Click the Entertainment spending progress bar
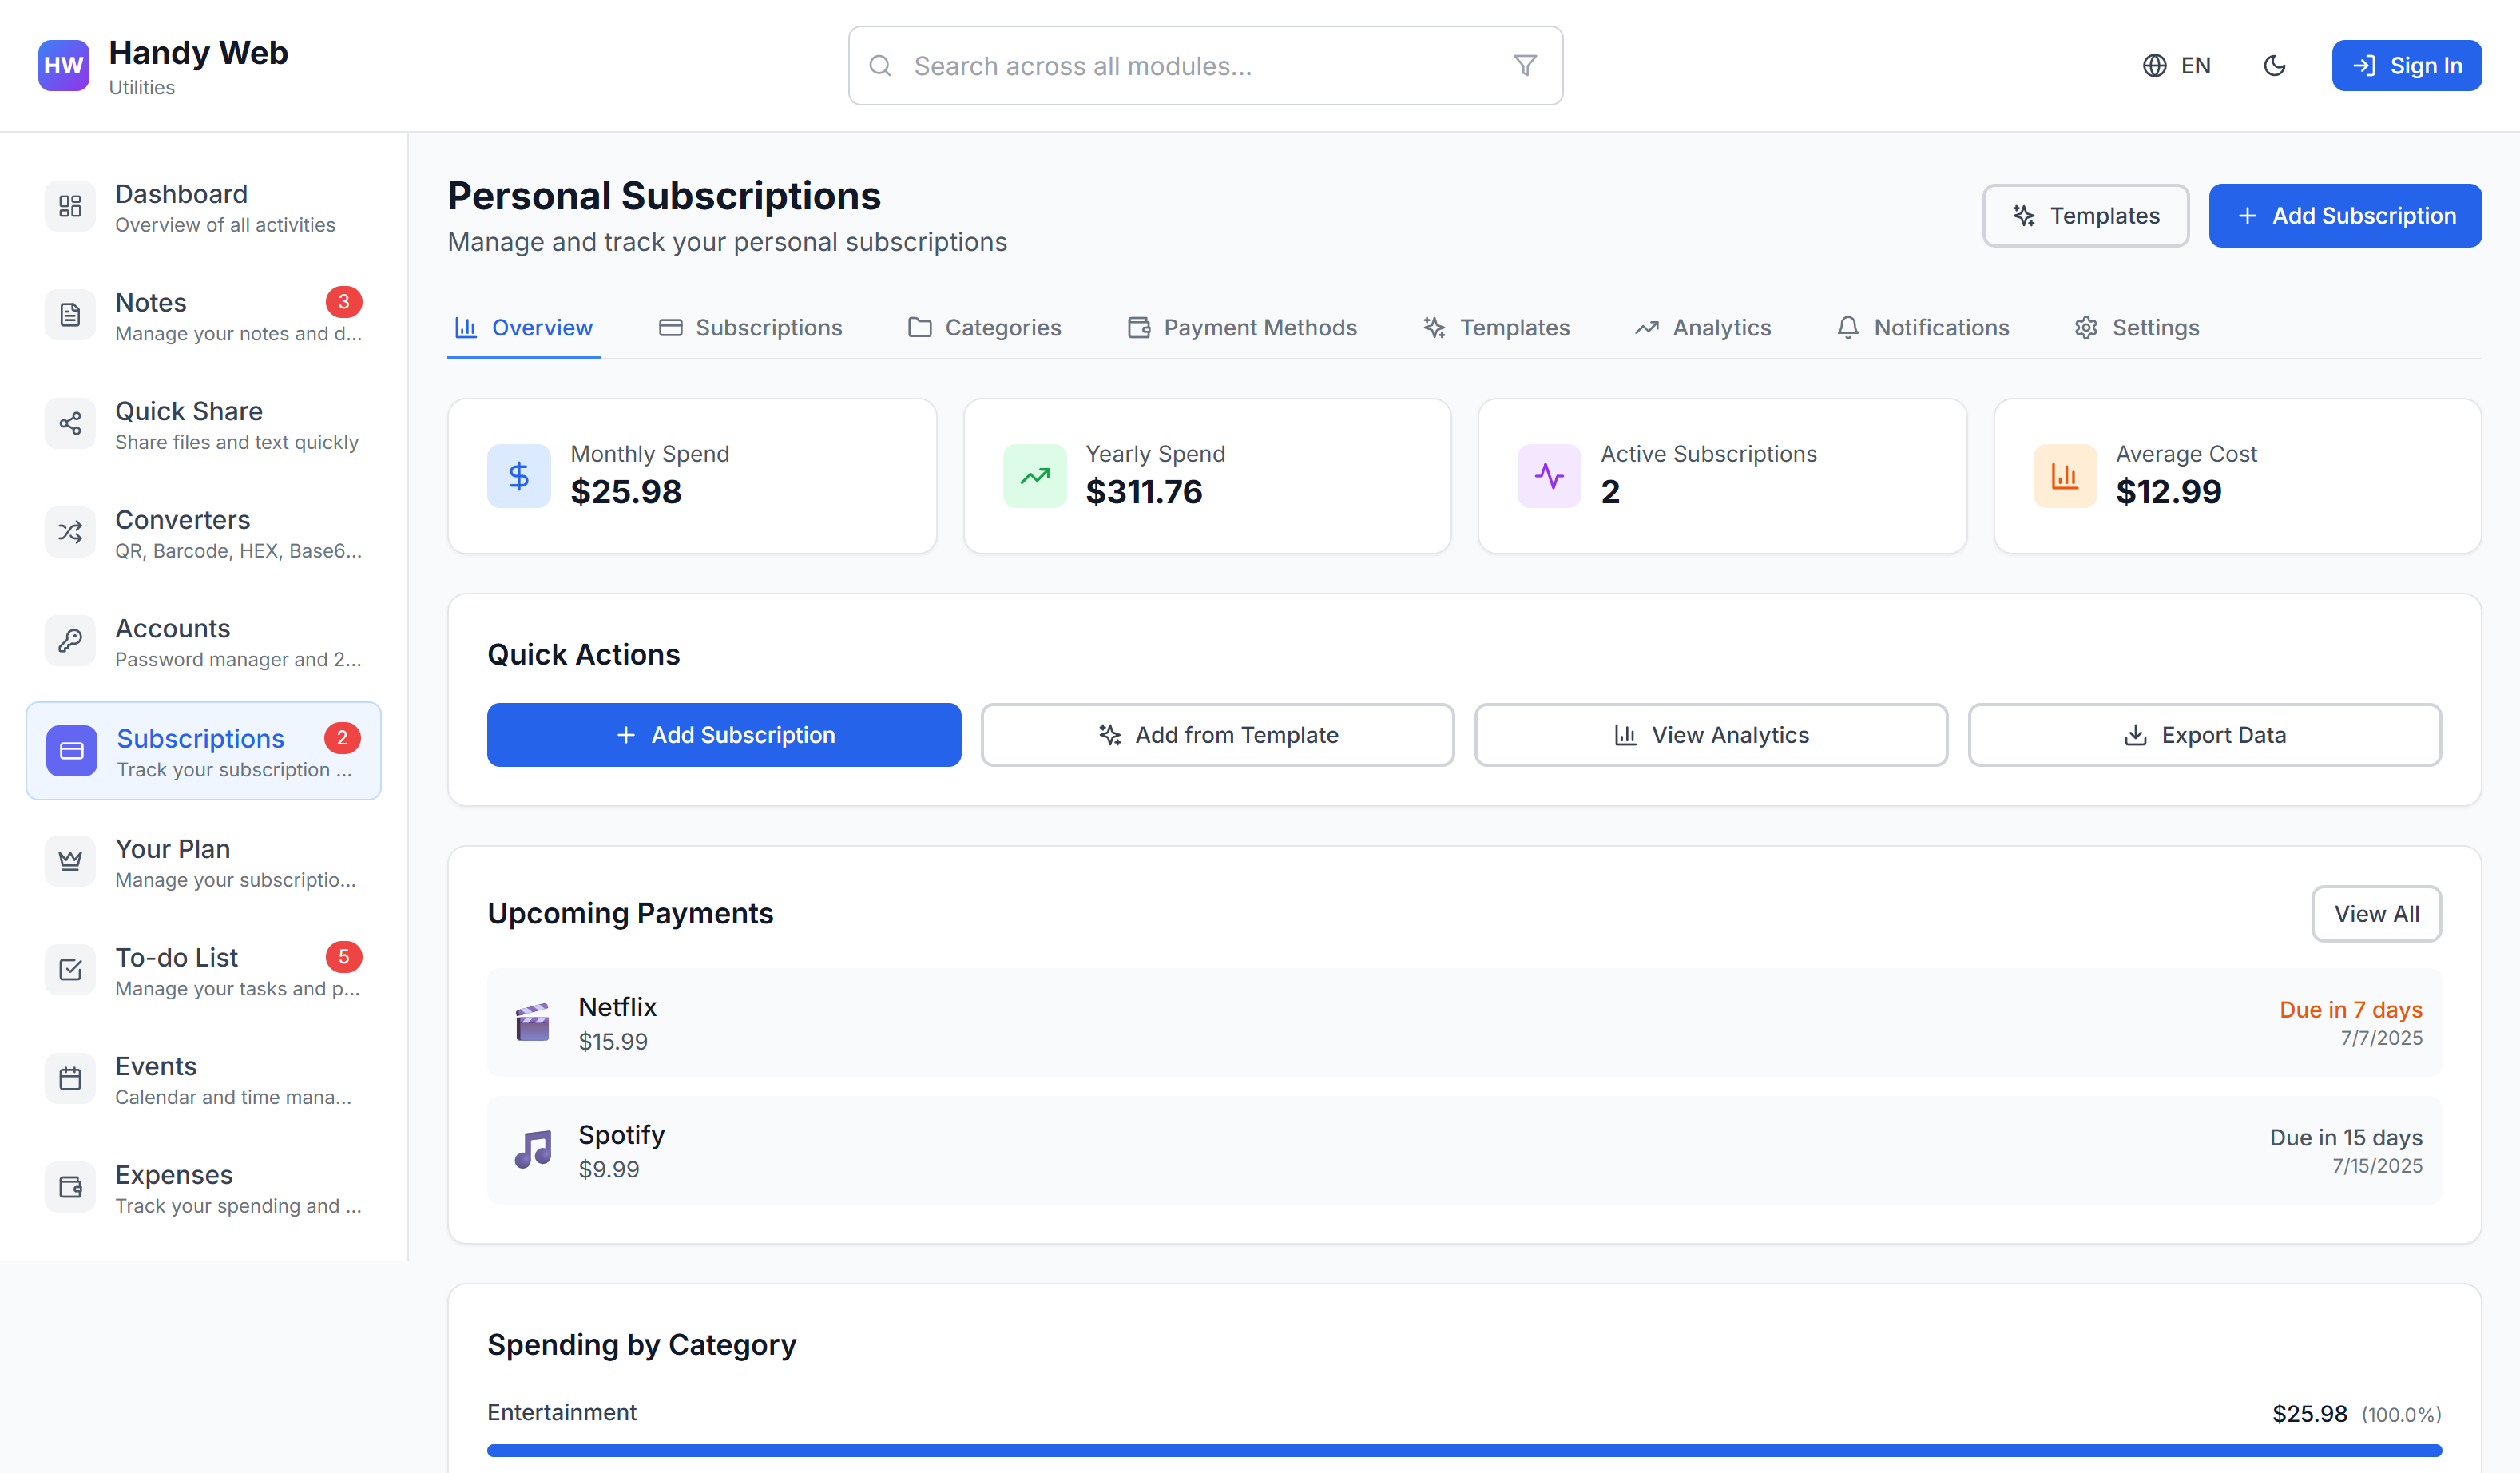 click(x=1464, y=1450)
